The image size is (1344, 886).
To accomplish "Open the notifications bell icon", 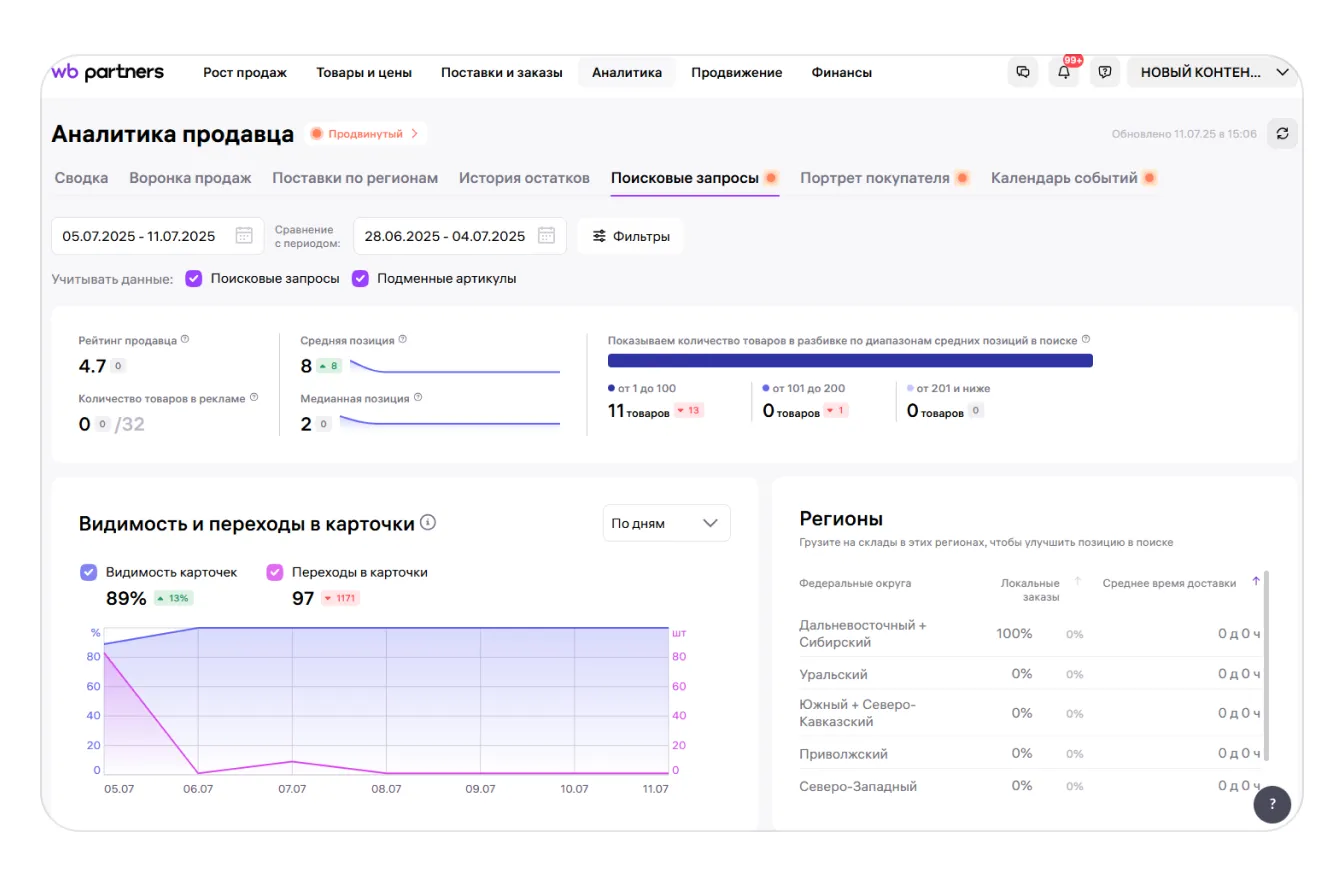I will click(1064, 72).
